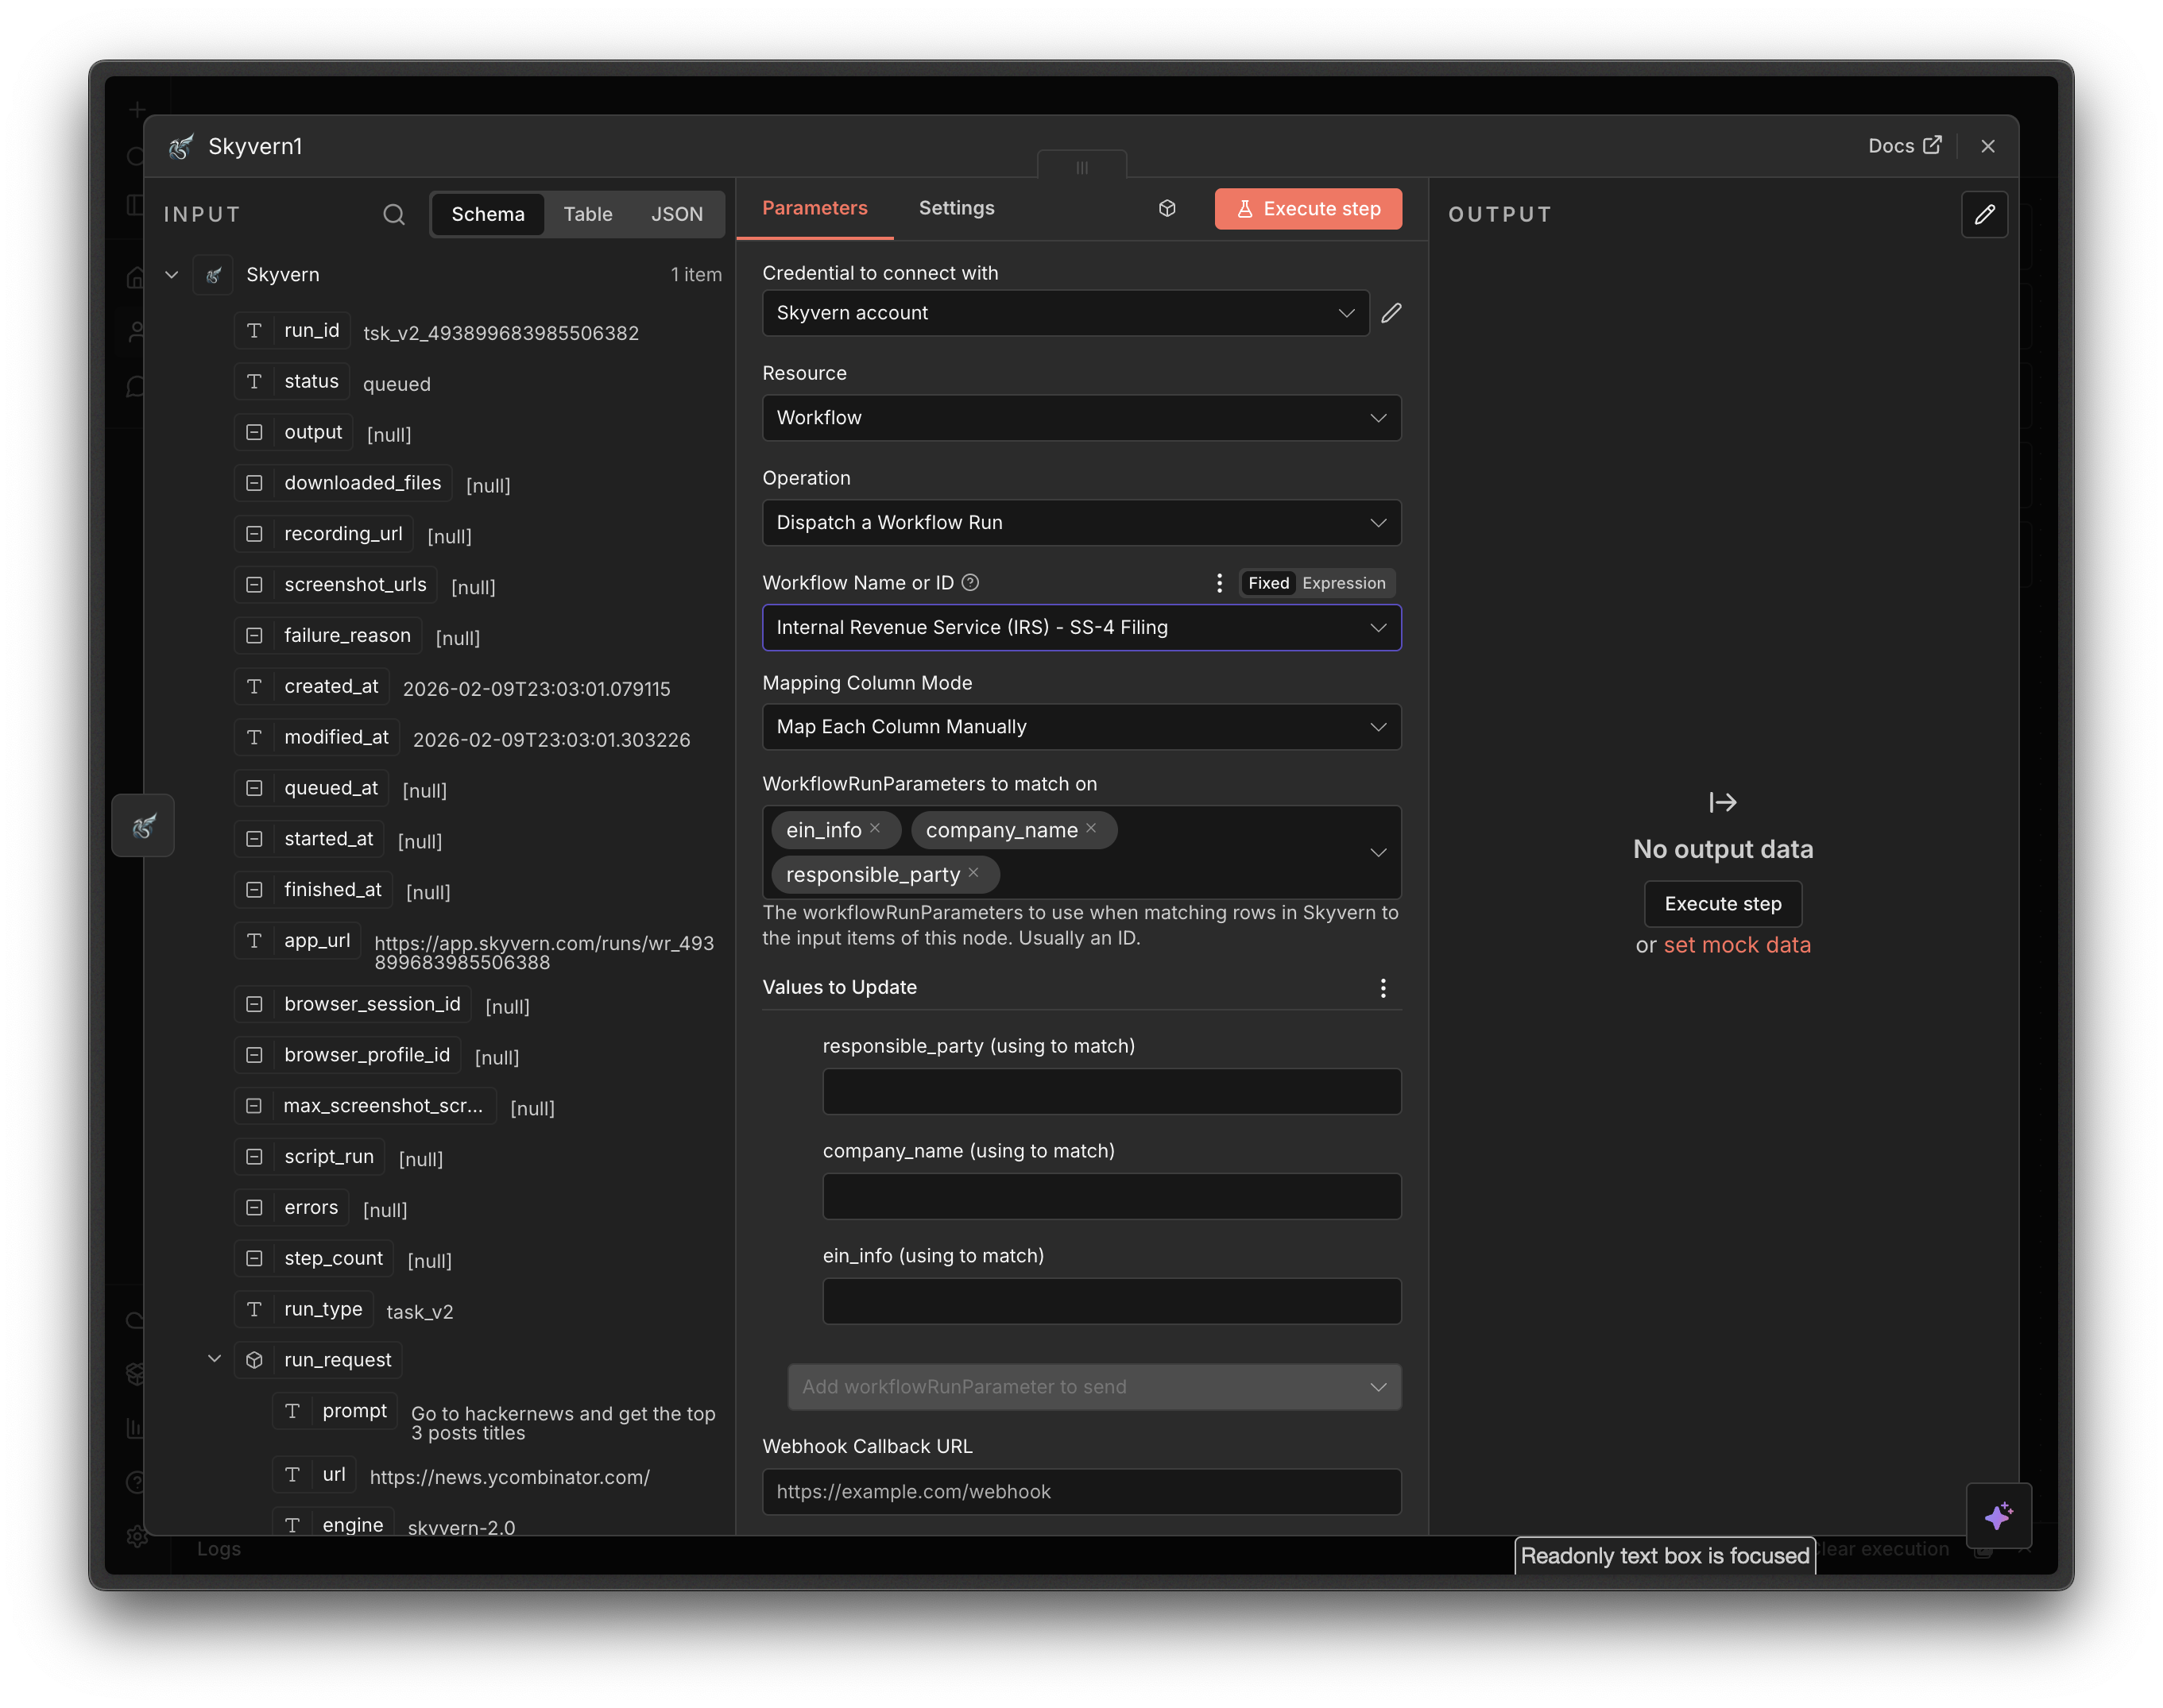
Task: Click the pencil edit icon on OUTPUT panel
Action: [1984, 214]
